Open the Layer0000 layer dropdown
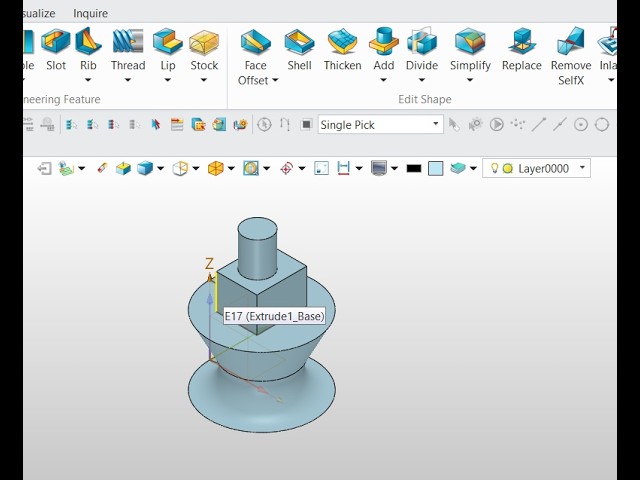Viewport: 640px width, 480px height. coord(536,168)
